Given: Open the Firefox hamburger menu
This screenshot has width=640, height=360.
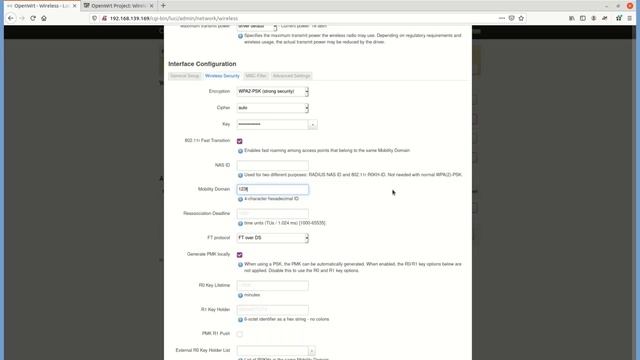Looking at the screenshot, I should click(630, 18).
